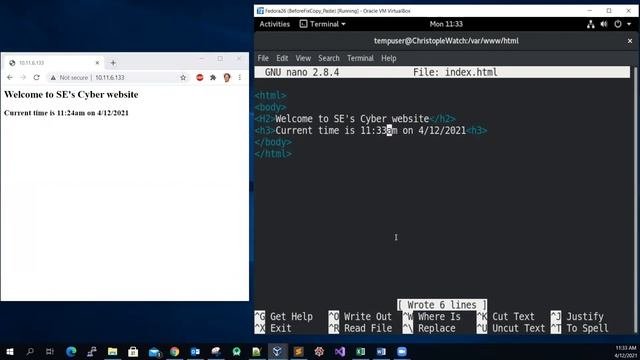
Task: Select the 10.11.6.133 tab
Action: [x=53, y=63]
